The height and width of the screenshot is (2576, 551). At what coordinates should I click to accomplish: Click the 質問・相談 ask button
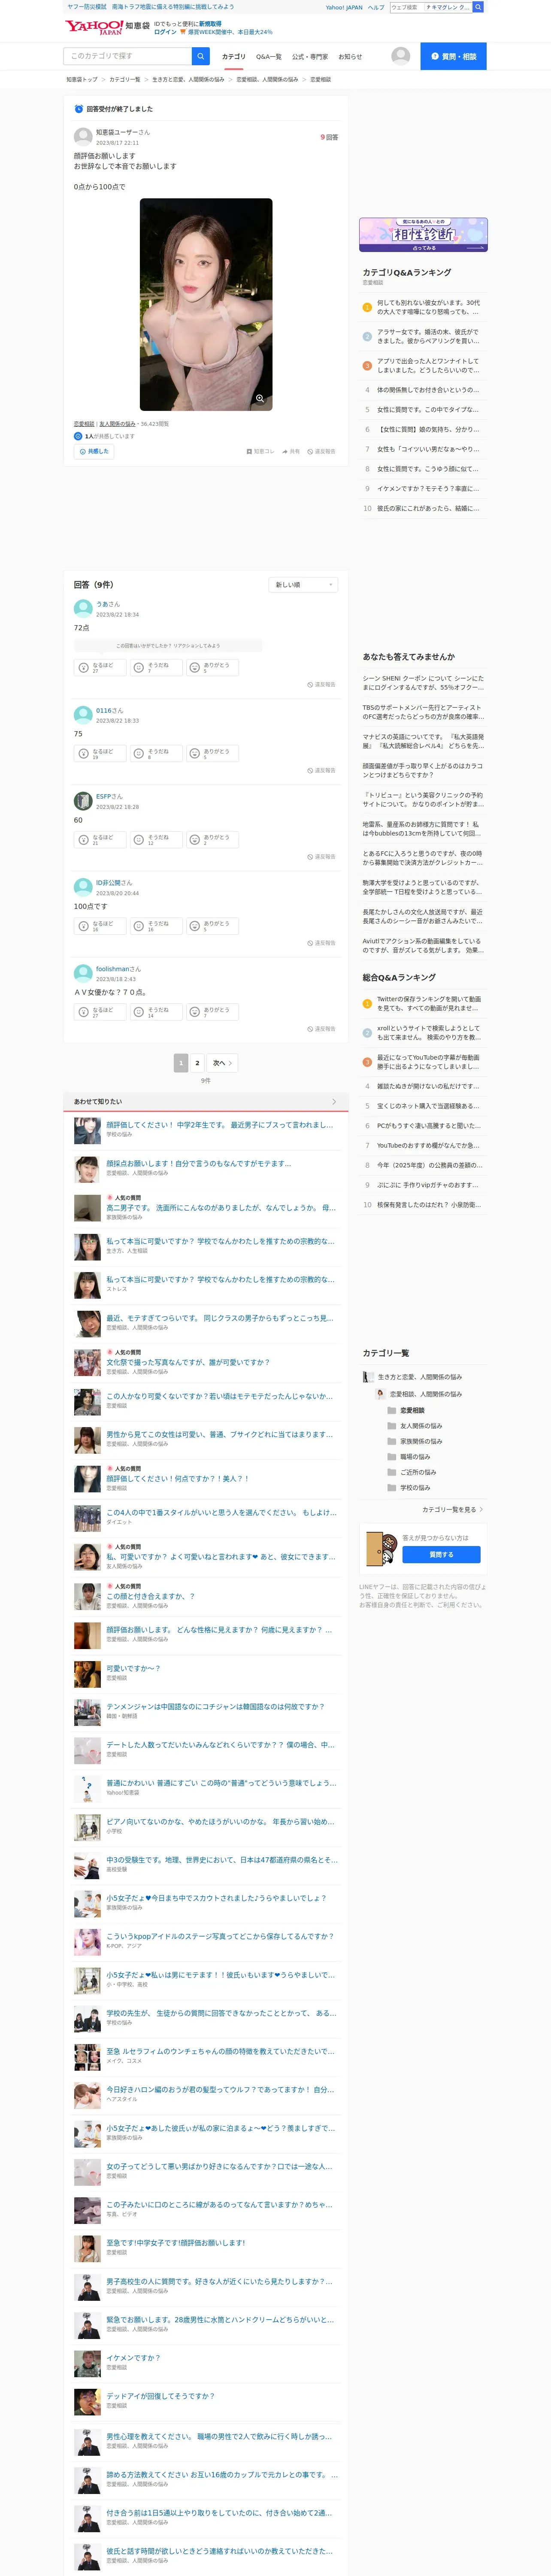click(x=453, y=56)
